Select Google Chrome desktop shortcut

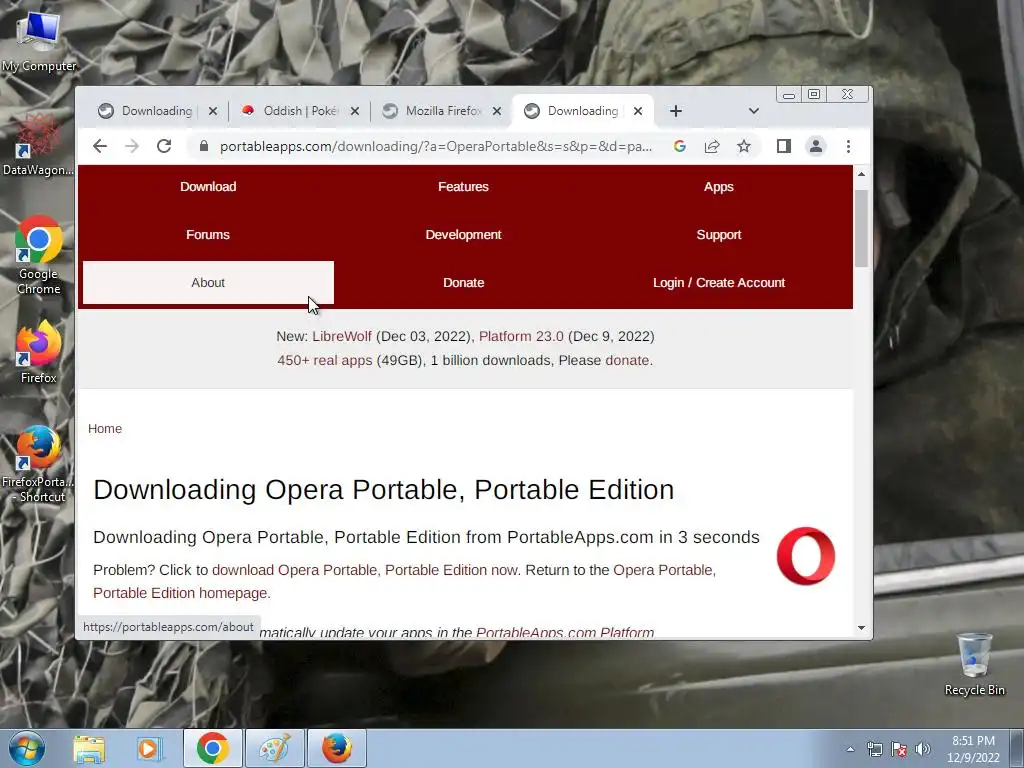pos(39,255)
